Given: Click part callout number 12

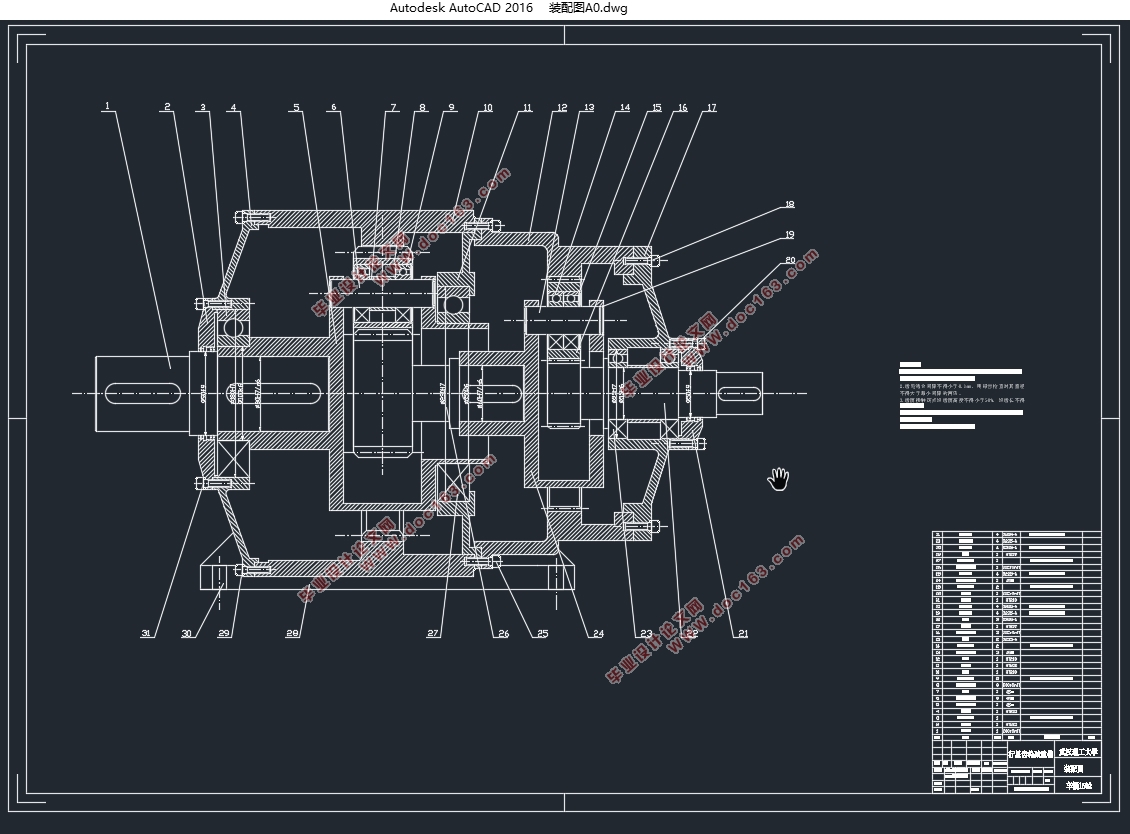Looking at the screenshot, I should [x=561, y=107].
